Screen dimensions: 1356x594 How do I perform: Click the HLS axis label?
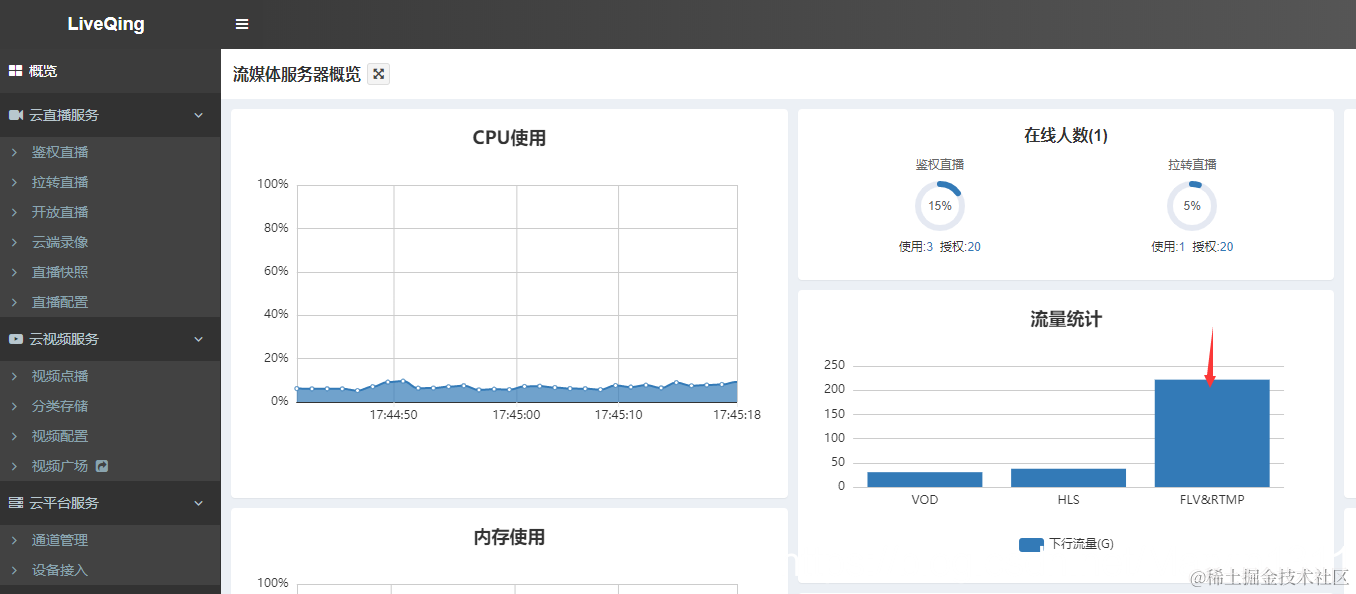coord(1068,500)
